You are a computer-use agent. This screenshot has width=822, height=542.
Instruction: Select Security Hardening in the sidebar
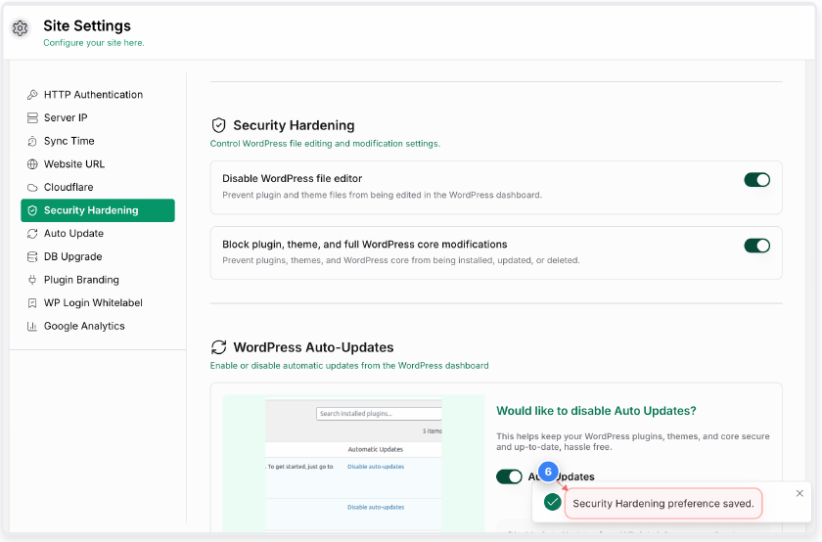pos(98,210)
